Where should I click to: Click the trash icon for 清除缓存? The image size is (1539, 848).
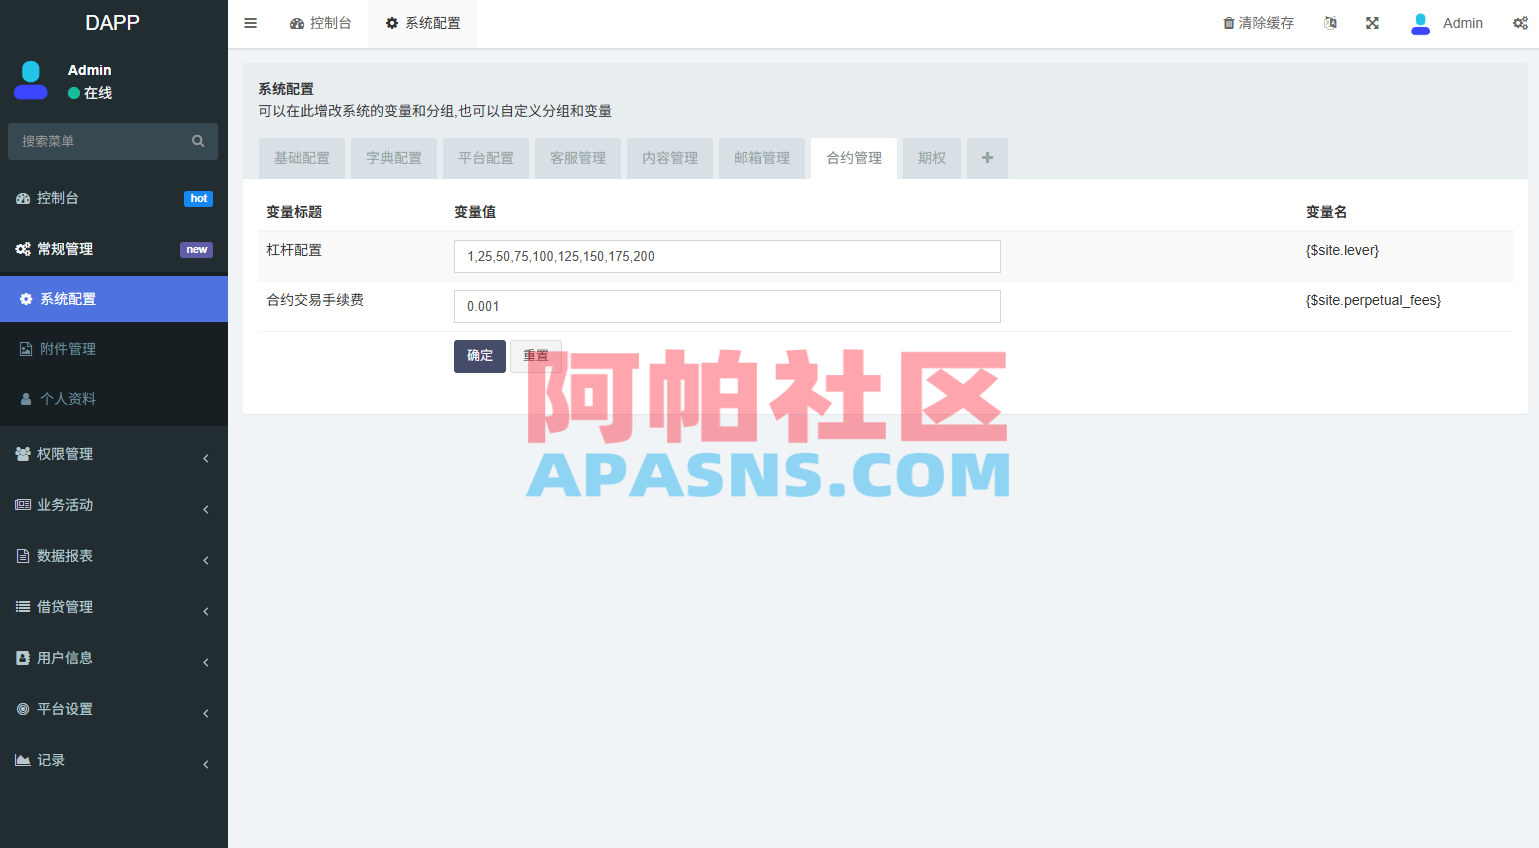[1229, 23]
